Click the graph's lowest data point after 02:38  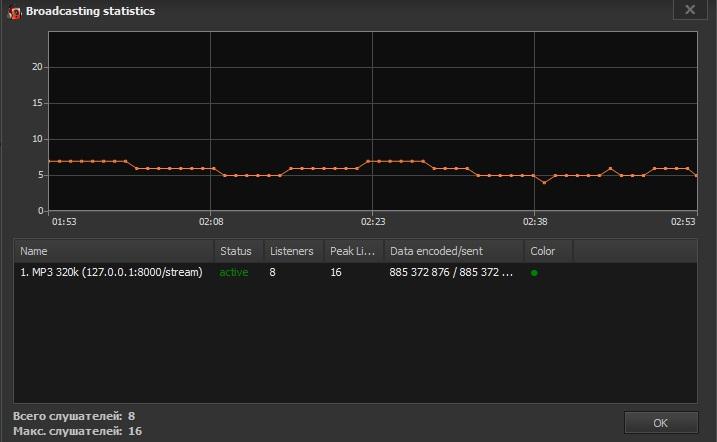coord(544,183)
